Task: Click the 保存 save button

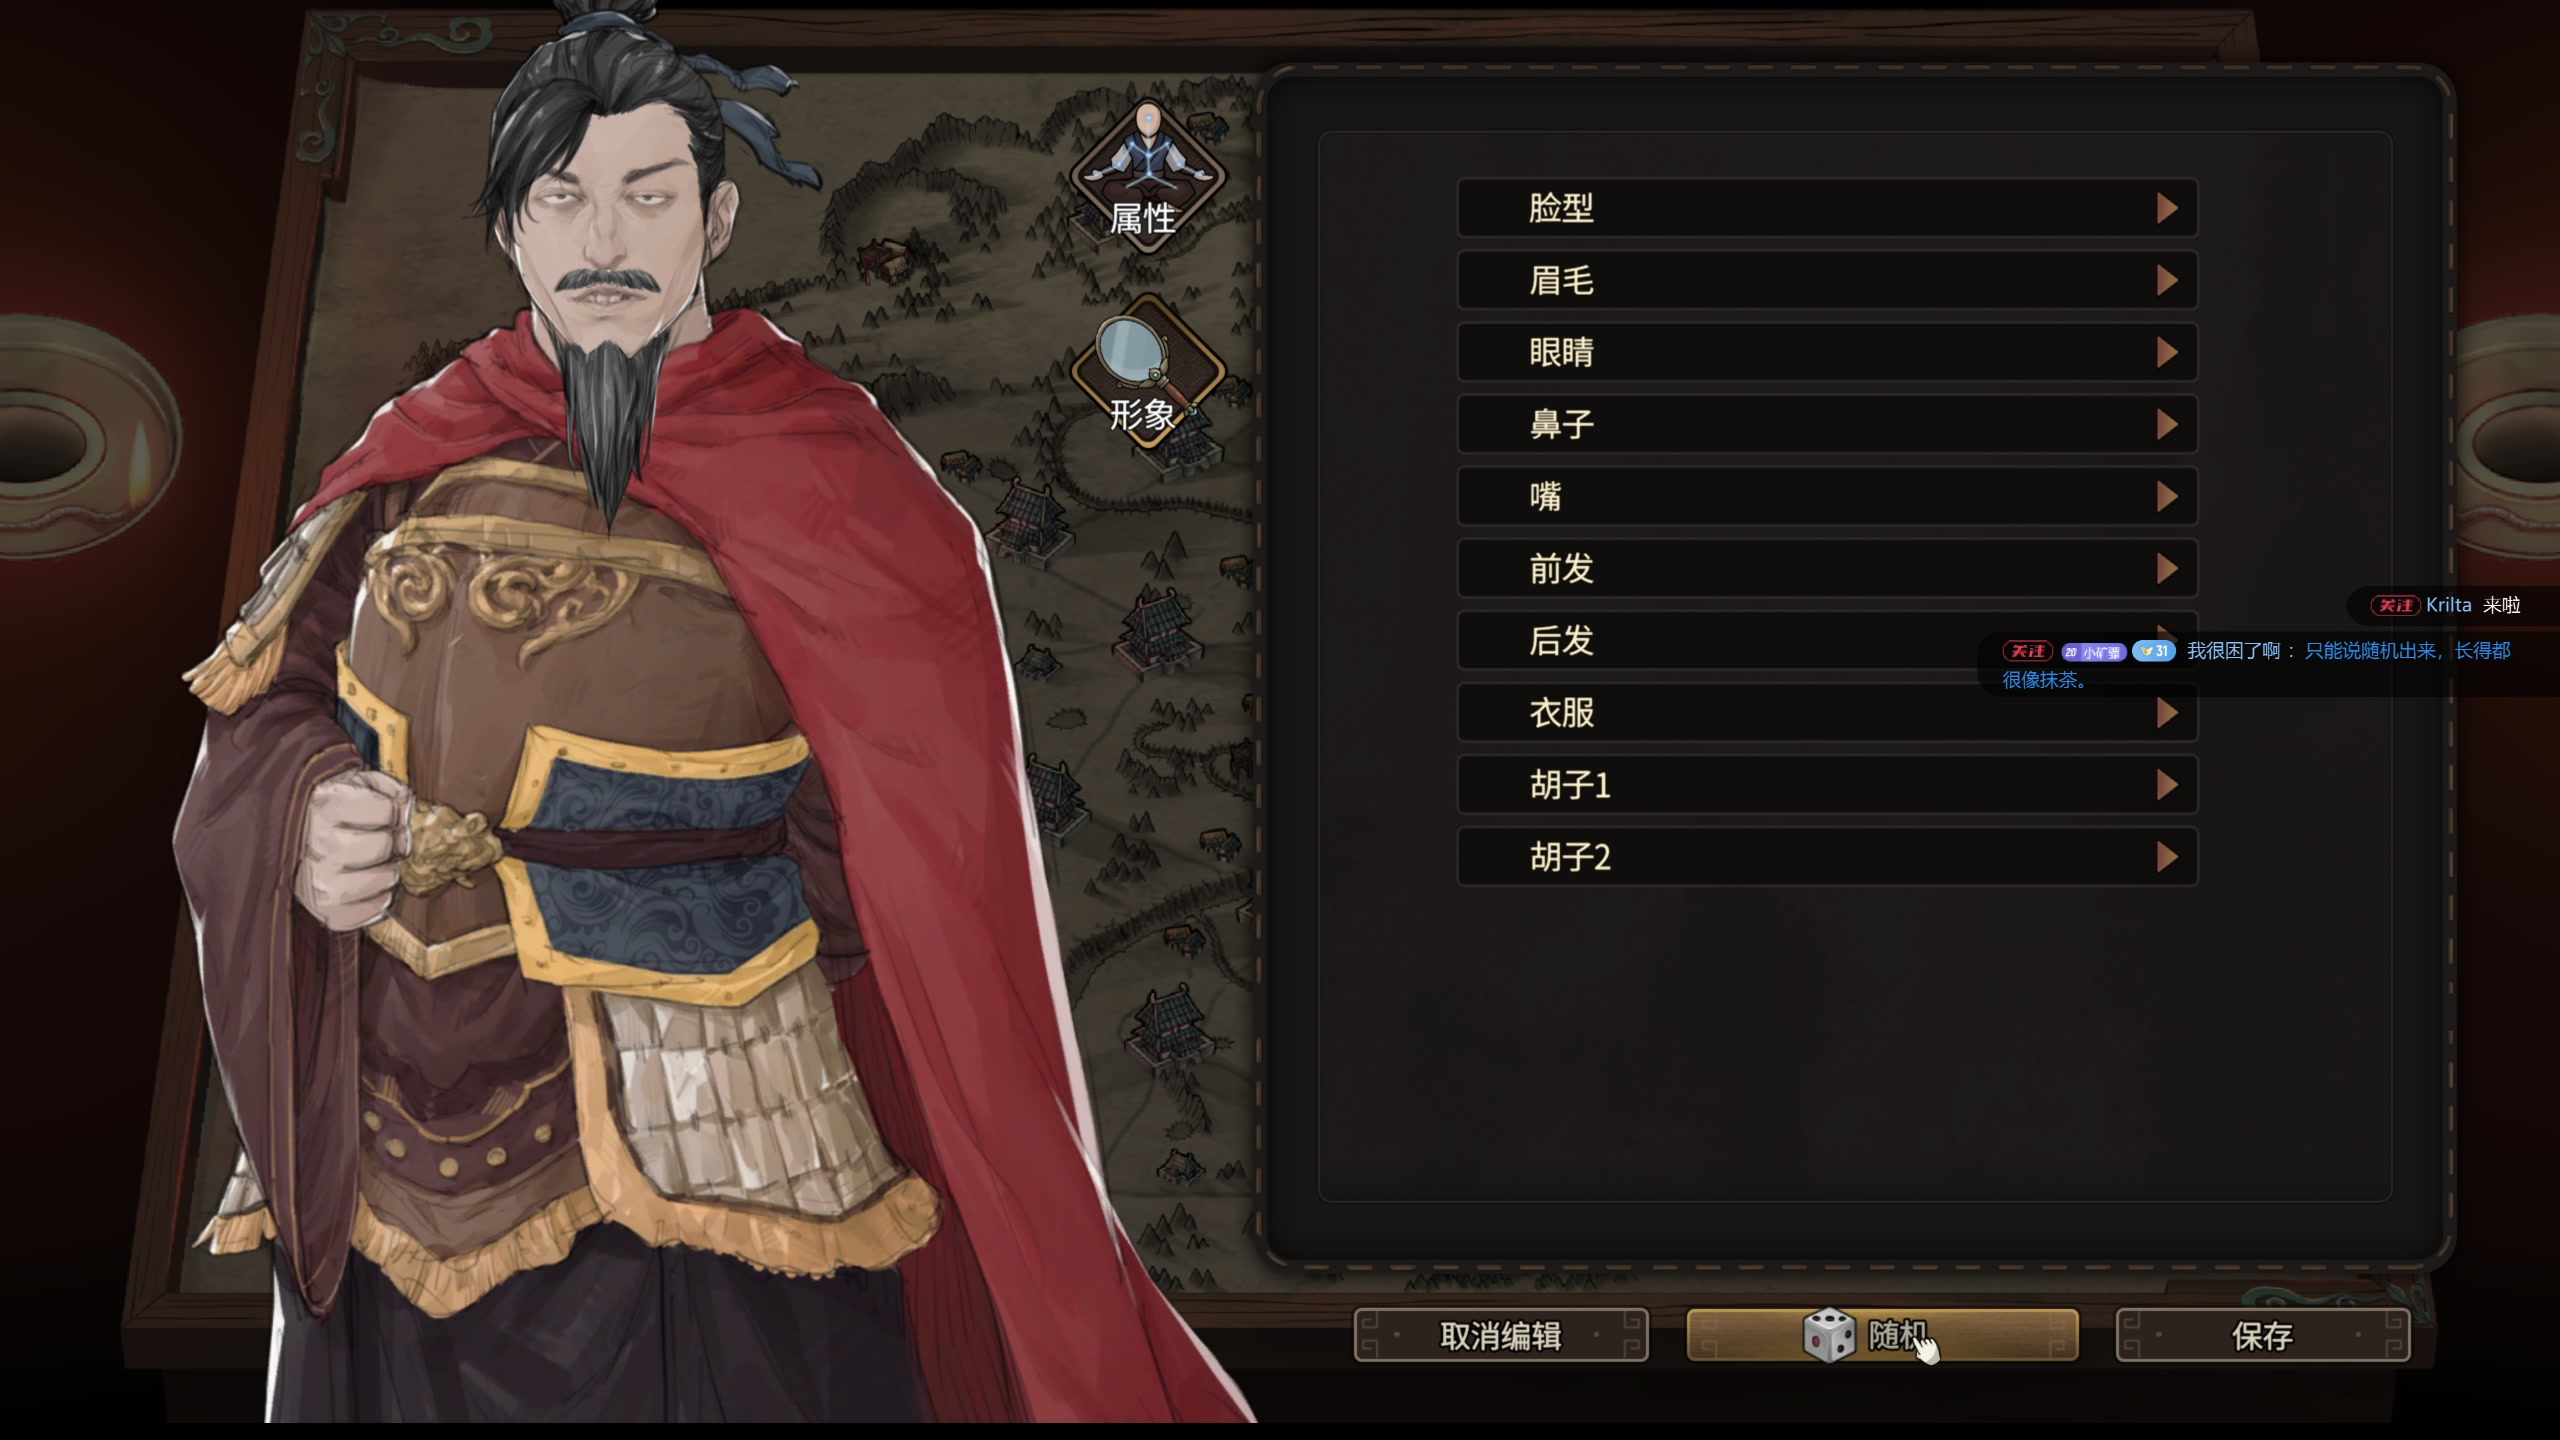Action: pos(2262,1335)
